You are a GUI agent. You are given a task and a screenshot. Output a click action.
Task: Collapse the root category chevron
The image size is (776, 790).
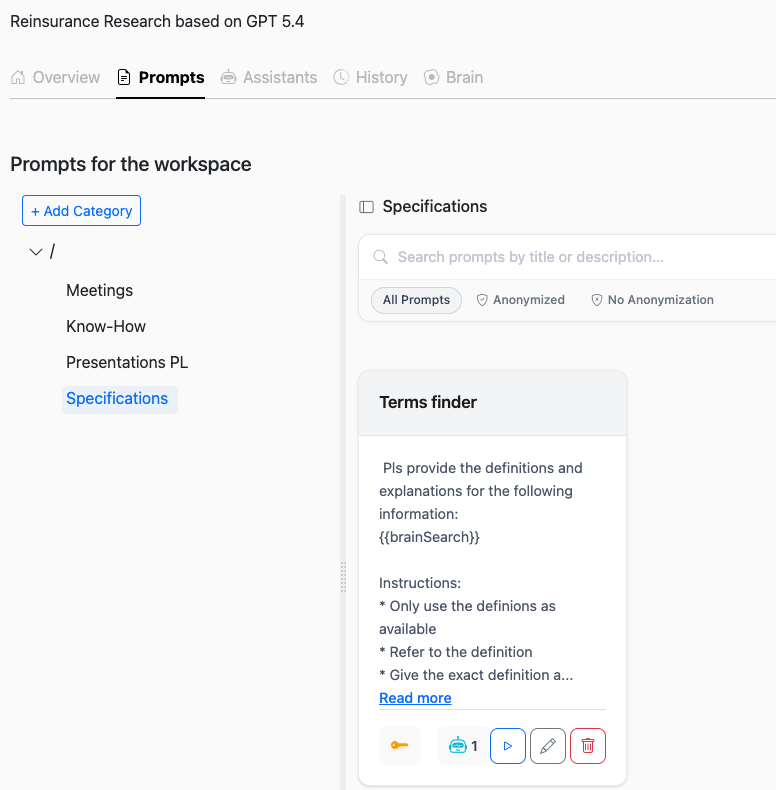point(36,251)
